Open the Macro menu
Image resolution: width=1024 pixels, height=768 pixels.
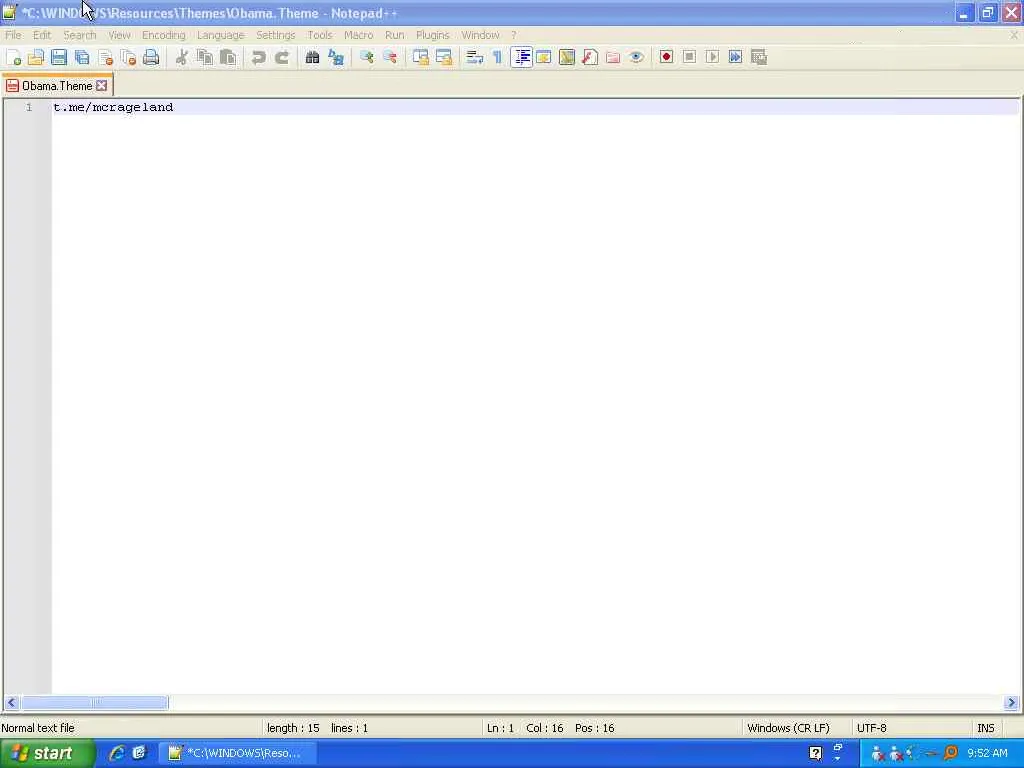point(359,35)
